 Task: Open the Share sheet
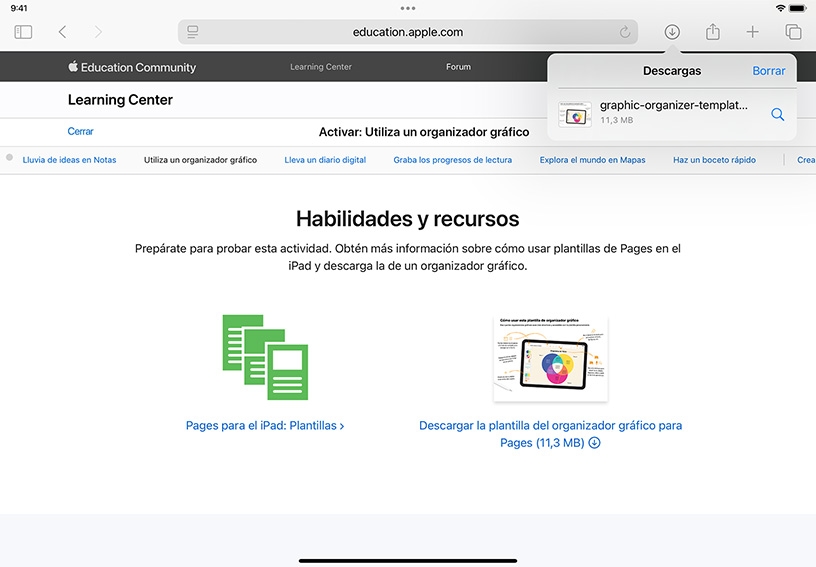[x=712, y=32]
